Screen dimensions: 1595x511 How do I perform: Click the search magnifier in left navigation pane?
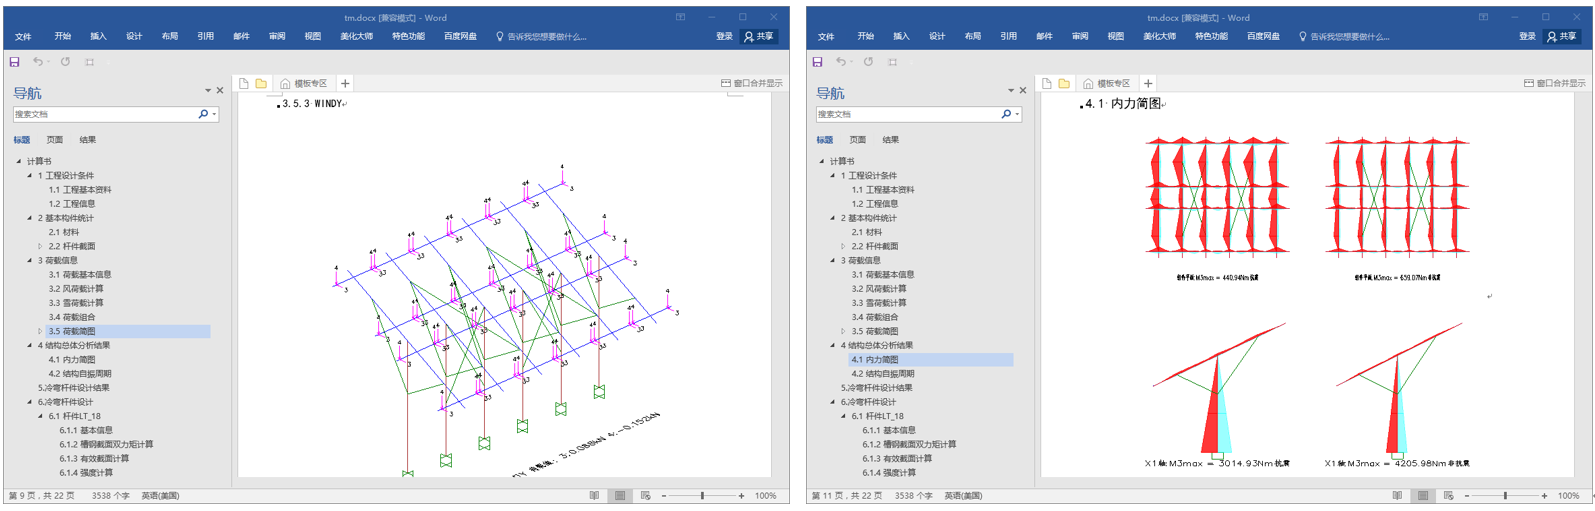pyautogui.click(x=203, y=114)
